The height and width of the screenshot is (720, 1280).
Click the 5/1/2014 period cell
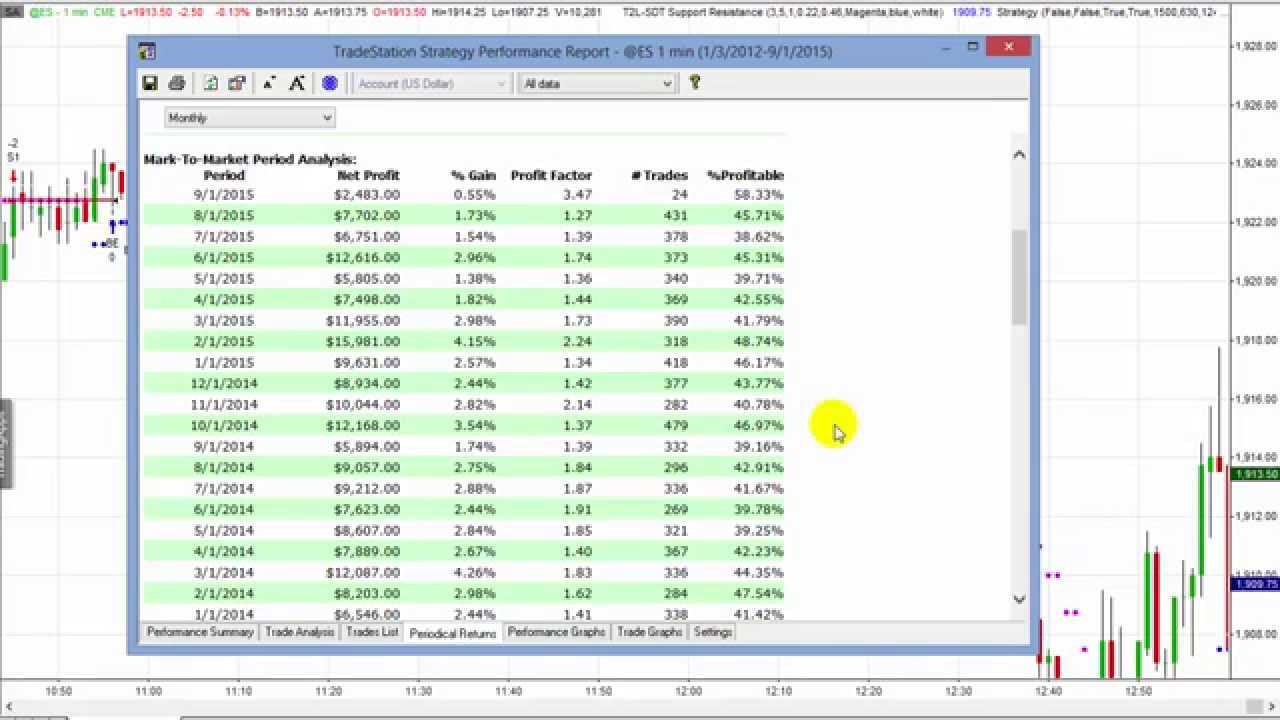pos(224,531)
